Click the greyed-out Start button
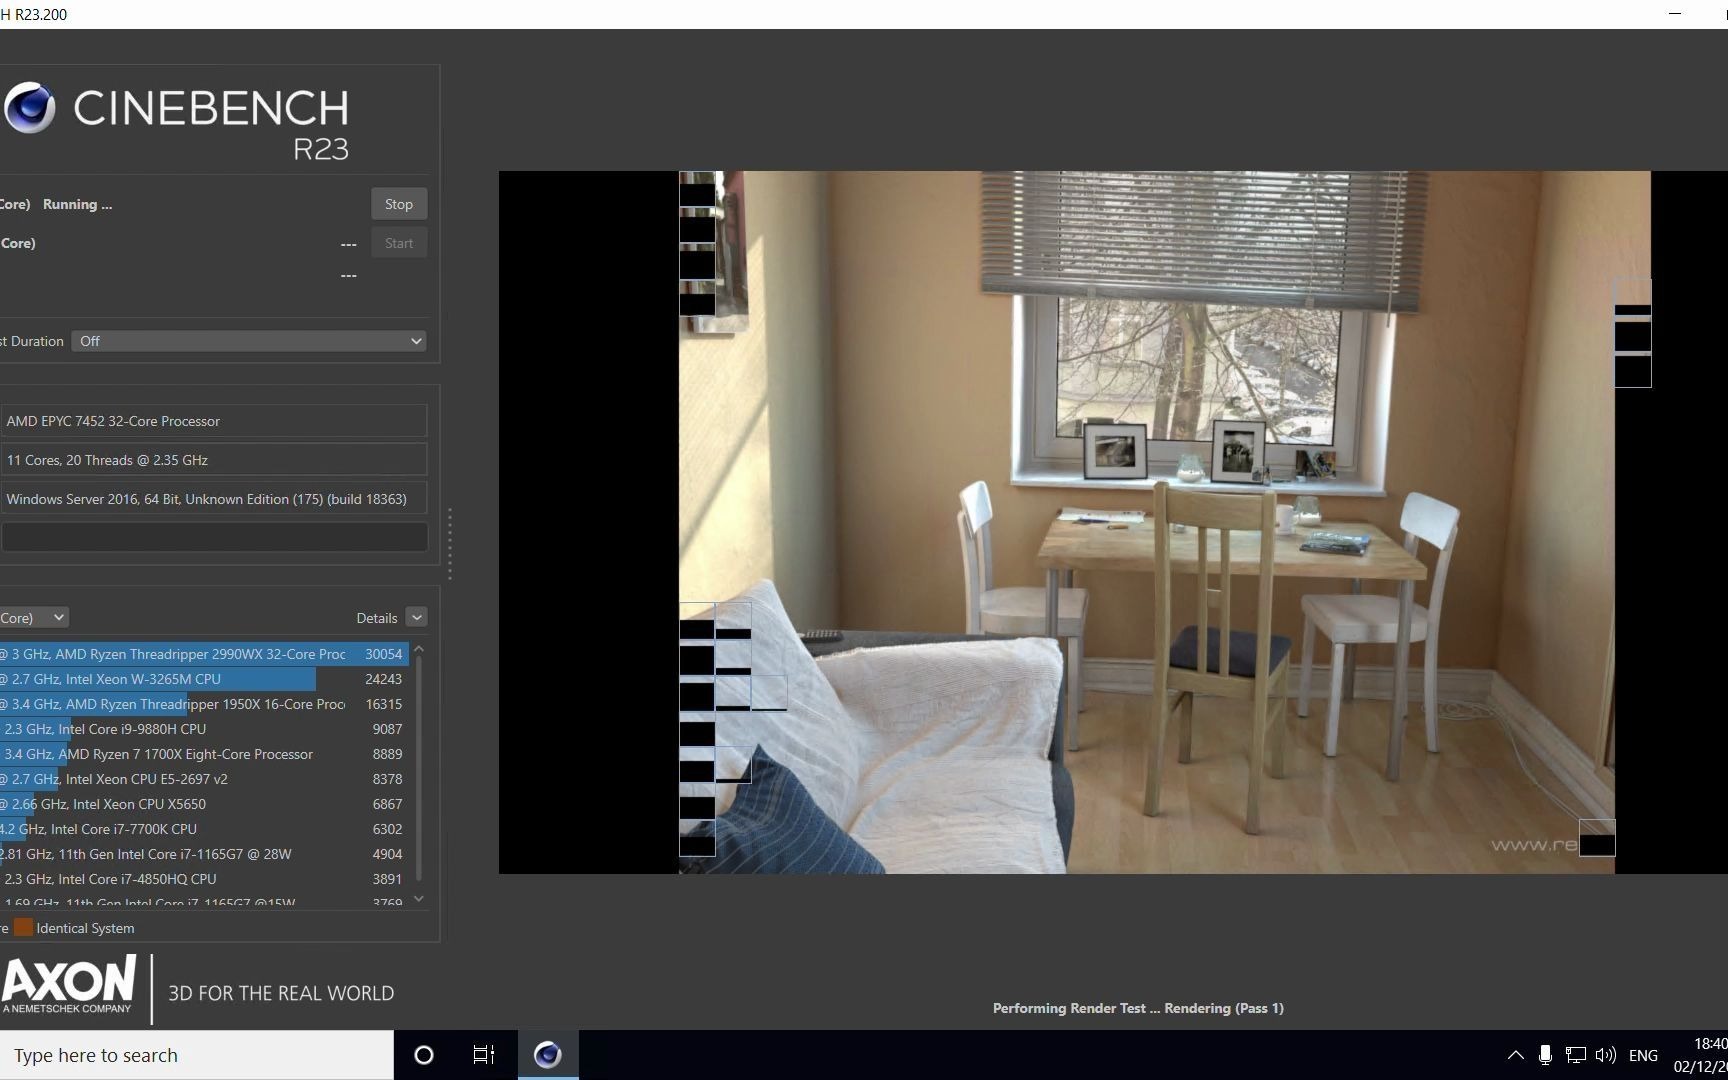1728x1080 pixels. [x=398, y=243]
